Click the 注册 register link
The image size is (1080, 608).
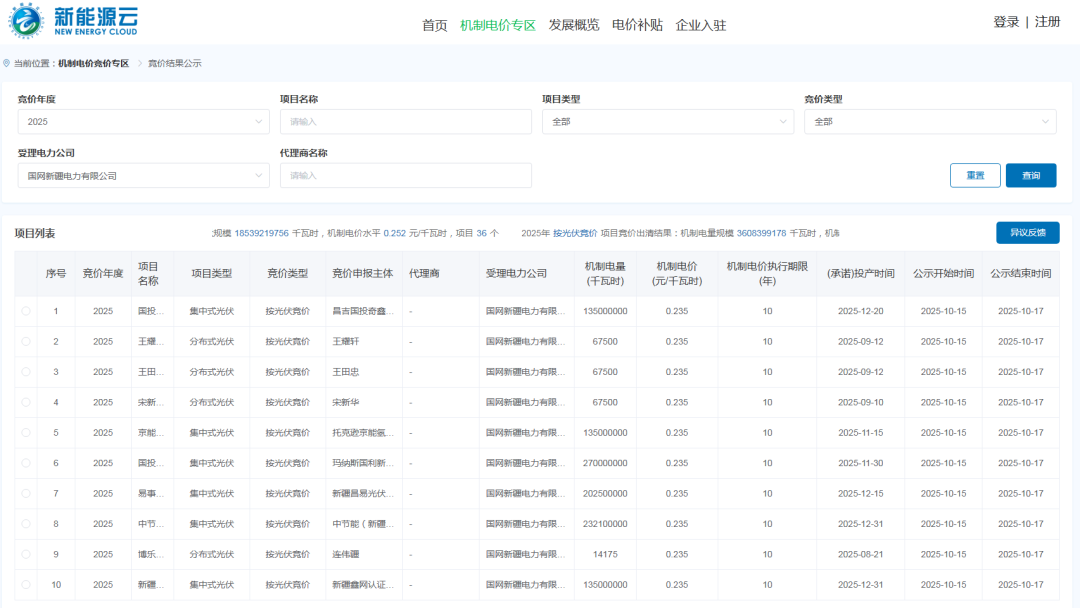[x=1047, y=22]
